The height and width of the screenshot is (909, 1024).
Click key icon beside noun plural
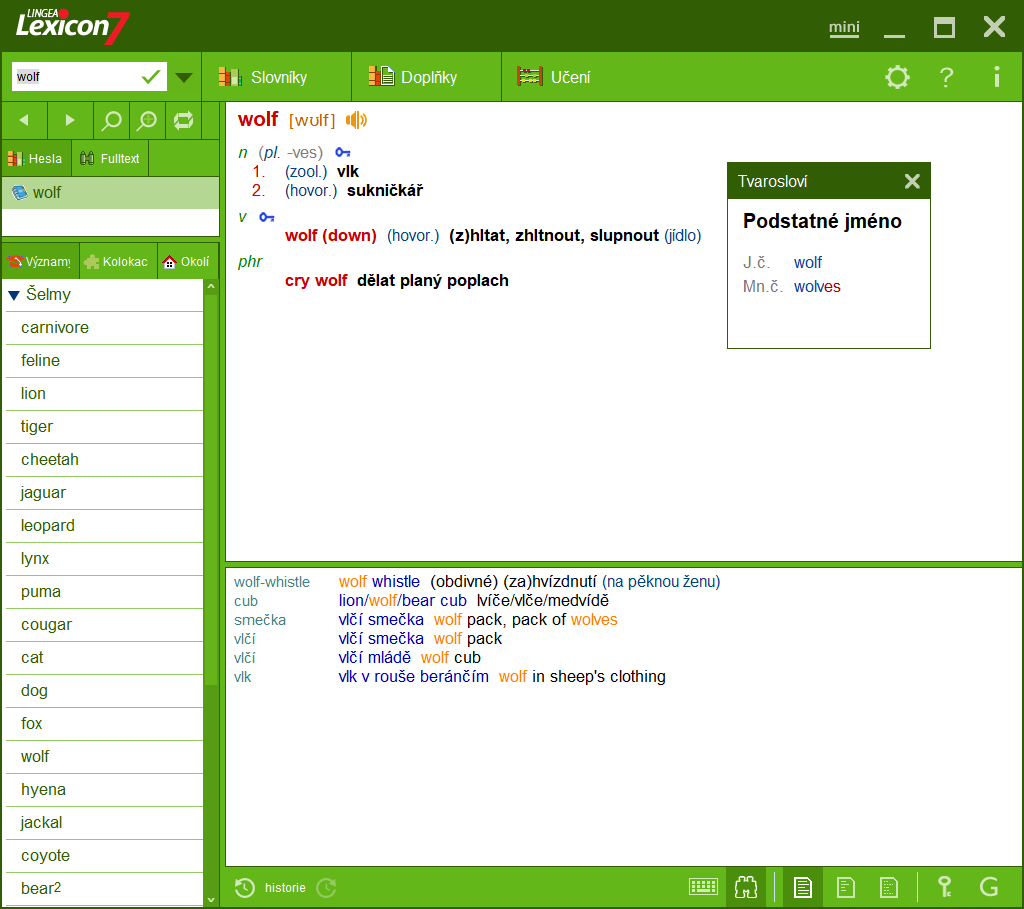pos(343,153)
